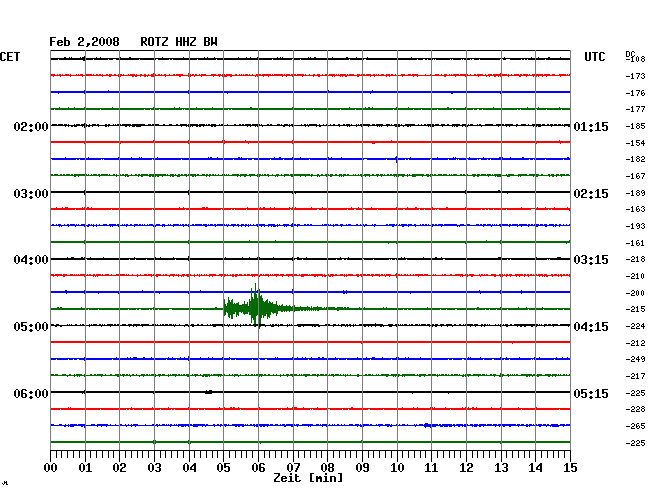Click the UTC time label "02:15"
This screenshot has height=494, width=650.
(x=591, y=194)
